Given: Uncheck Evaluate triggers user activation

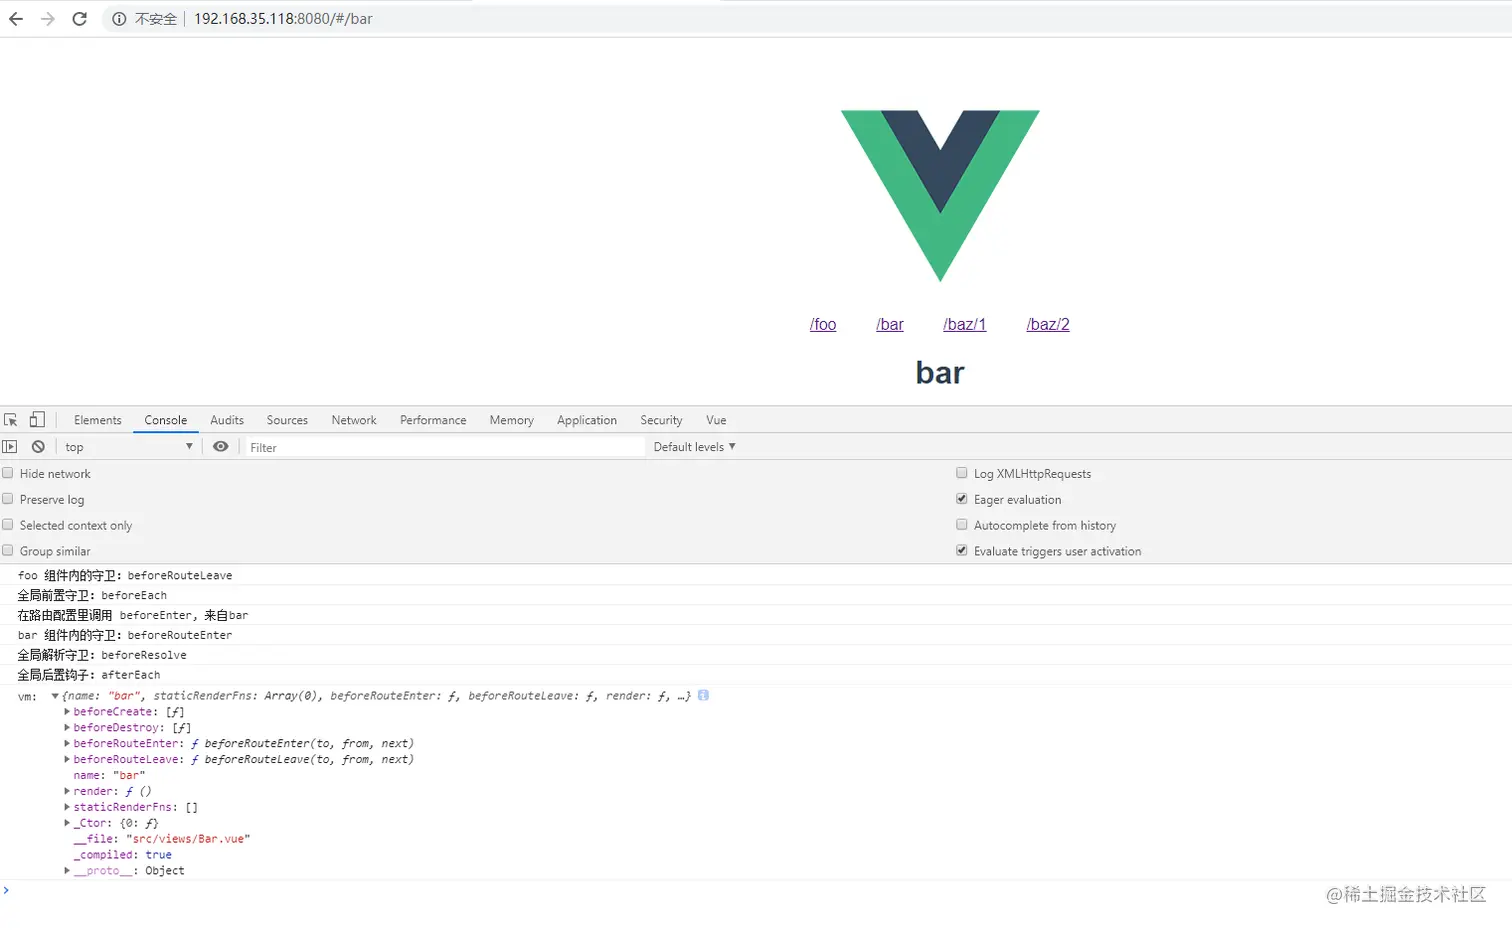Looking at the screenshot, I should tap(962, 551).
